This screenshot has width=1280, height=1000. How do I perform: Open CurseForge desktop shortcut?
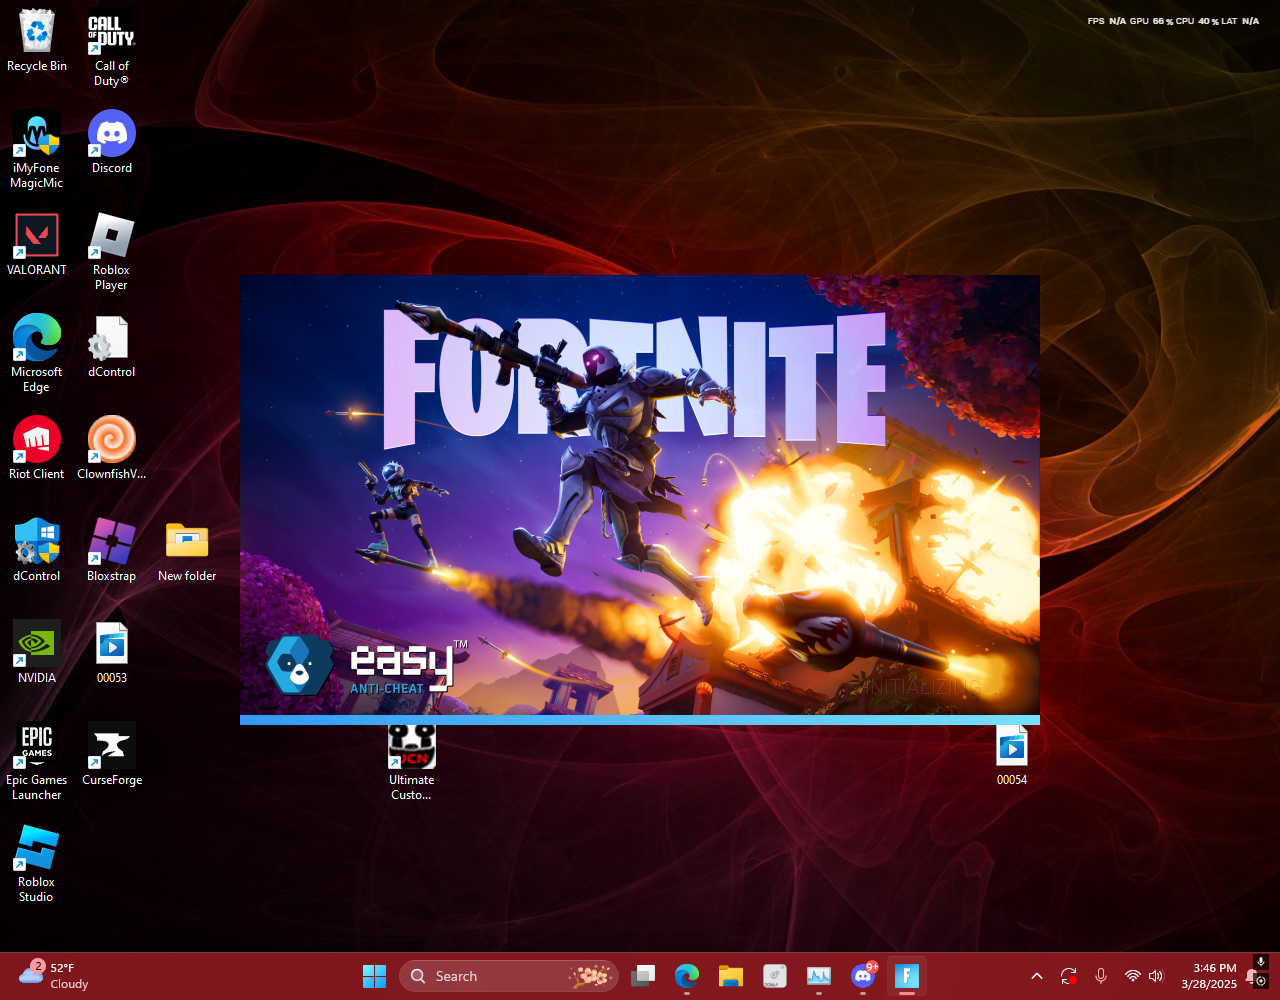point(111,755)
